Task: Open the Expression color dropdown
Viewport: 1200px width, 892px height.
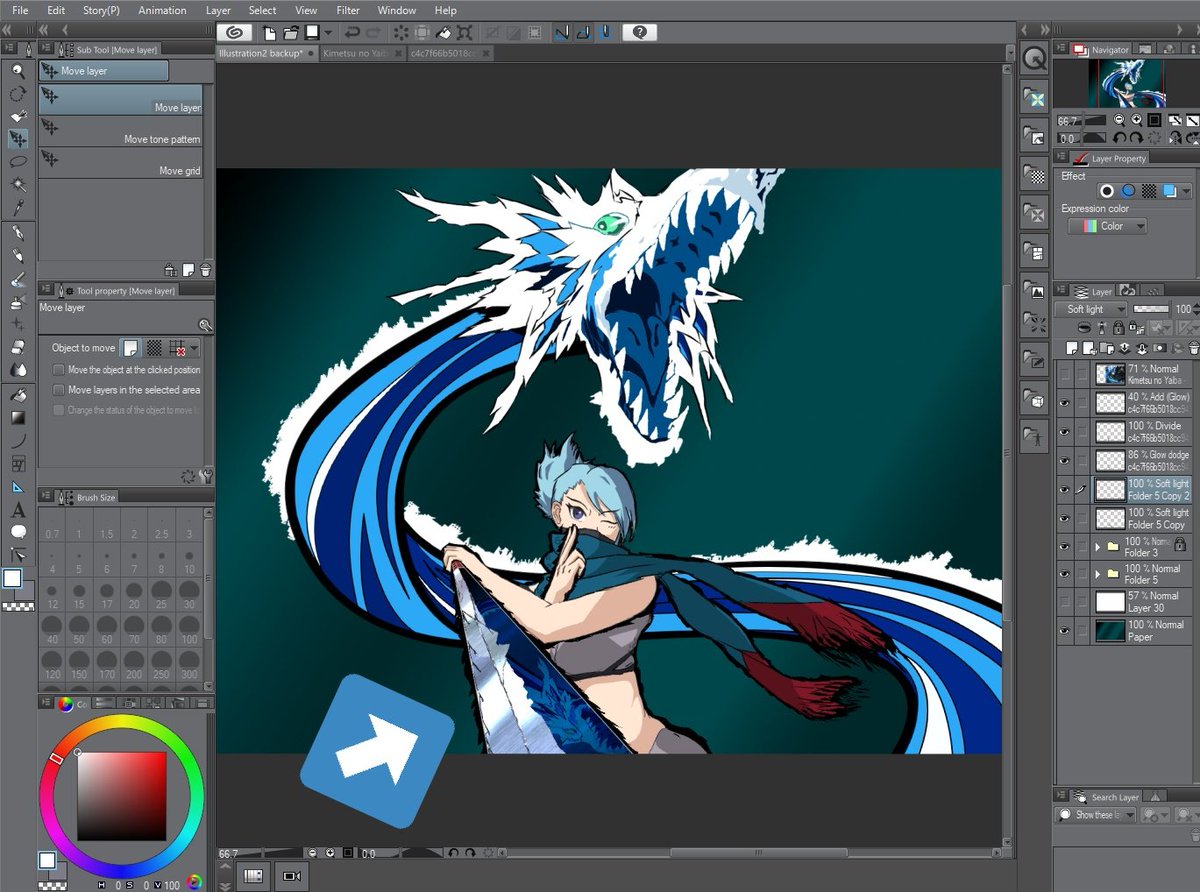Action: (x=1107, y=226)
